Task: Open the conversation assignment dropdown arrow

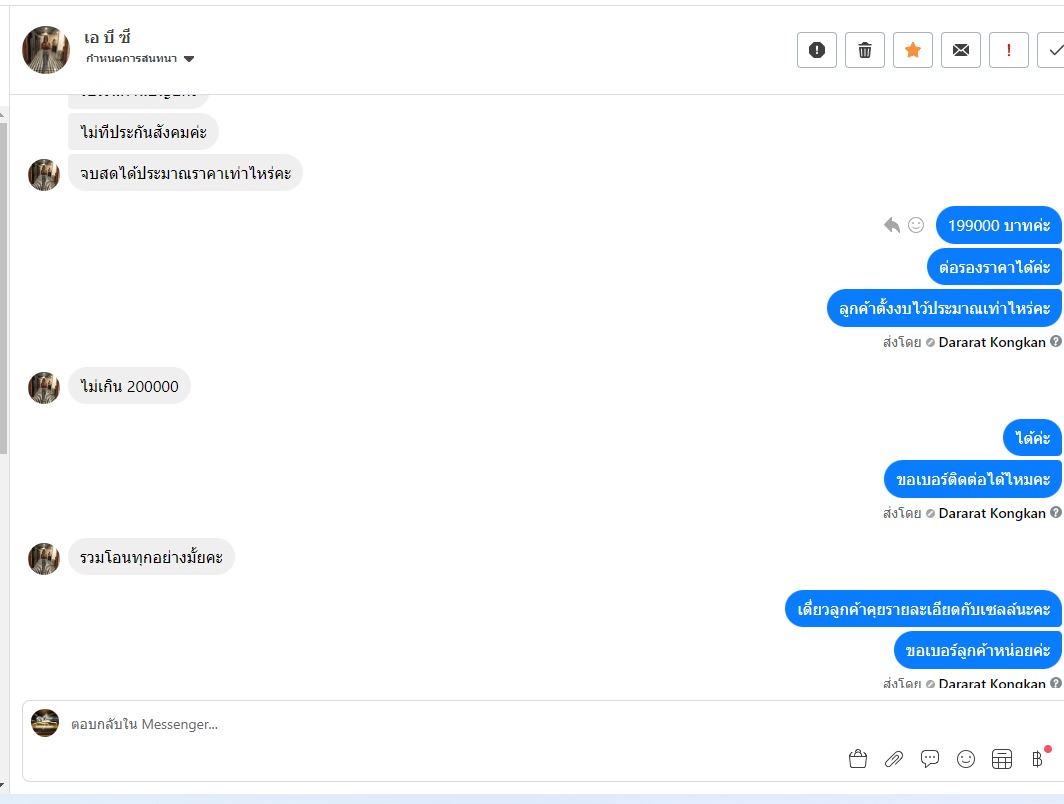Action: tap(189, 58)
